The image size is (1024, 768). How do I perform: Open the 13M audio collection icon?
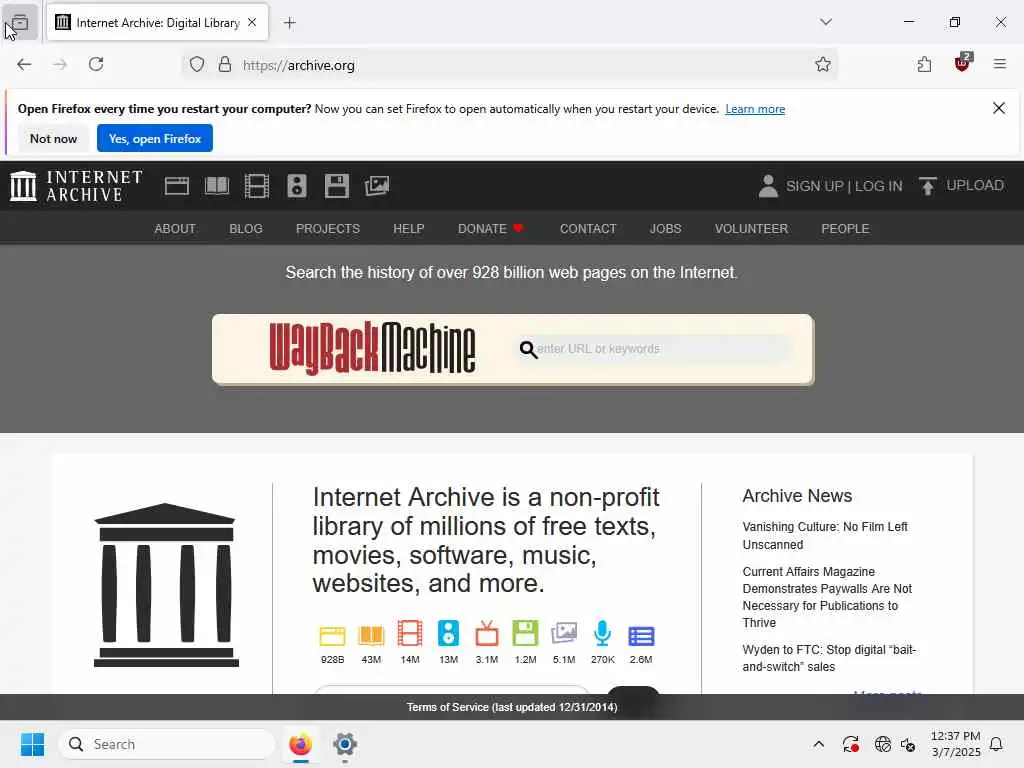coord(448,633)
